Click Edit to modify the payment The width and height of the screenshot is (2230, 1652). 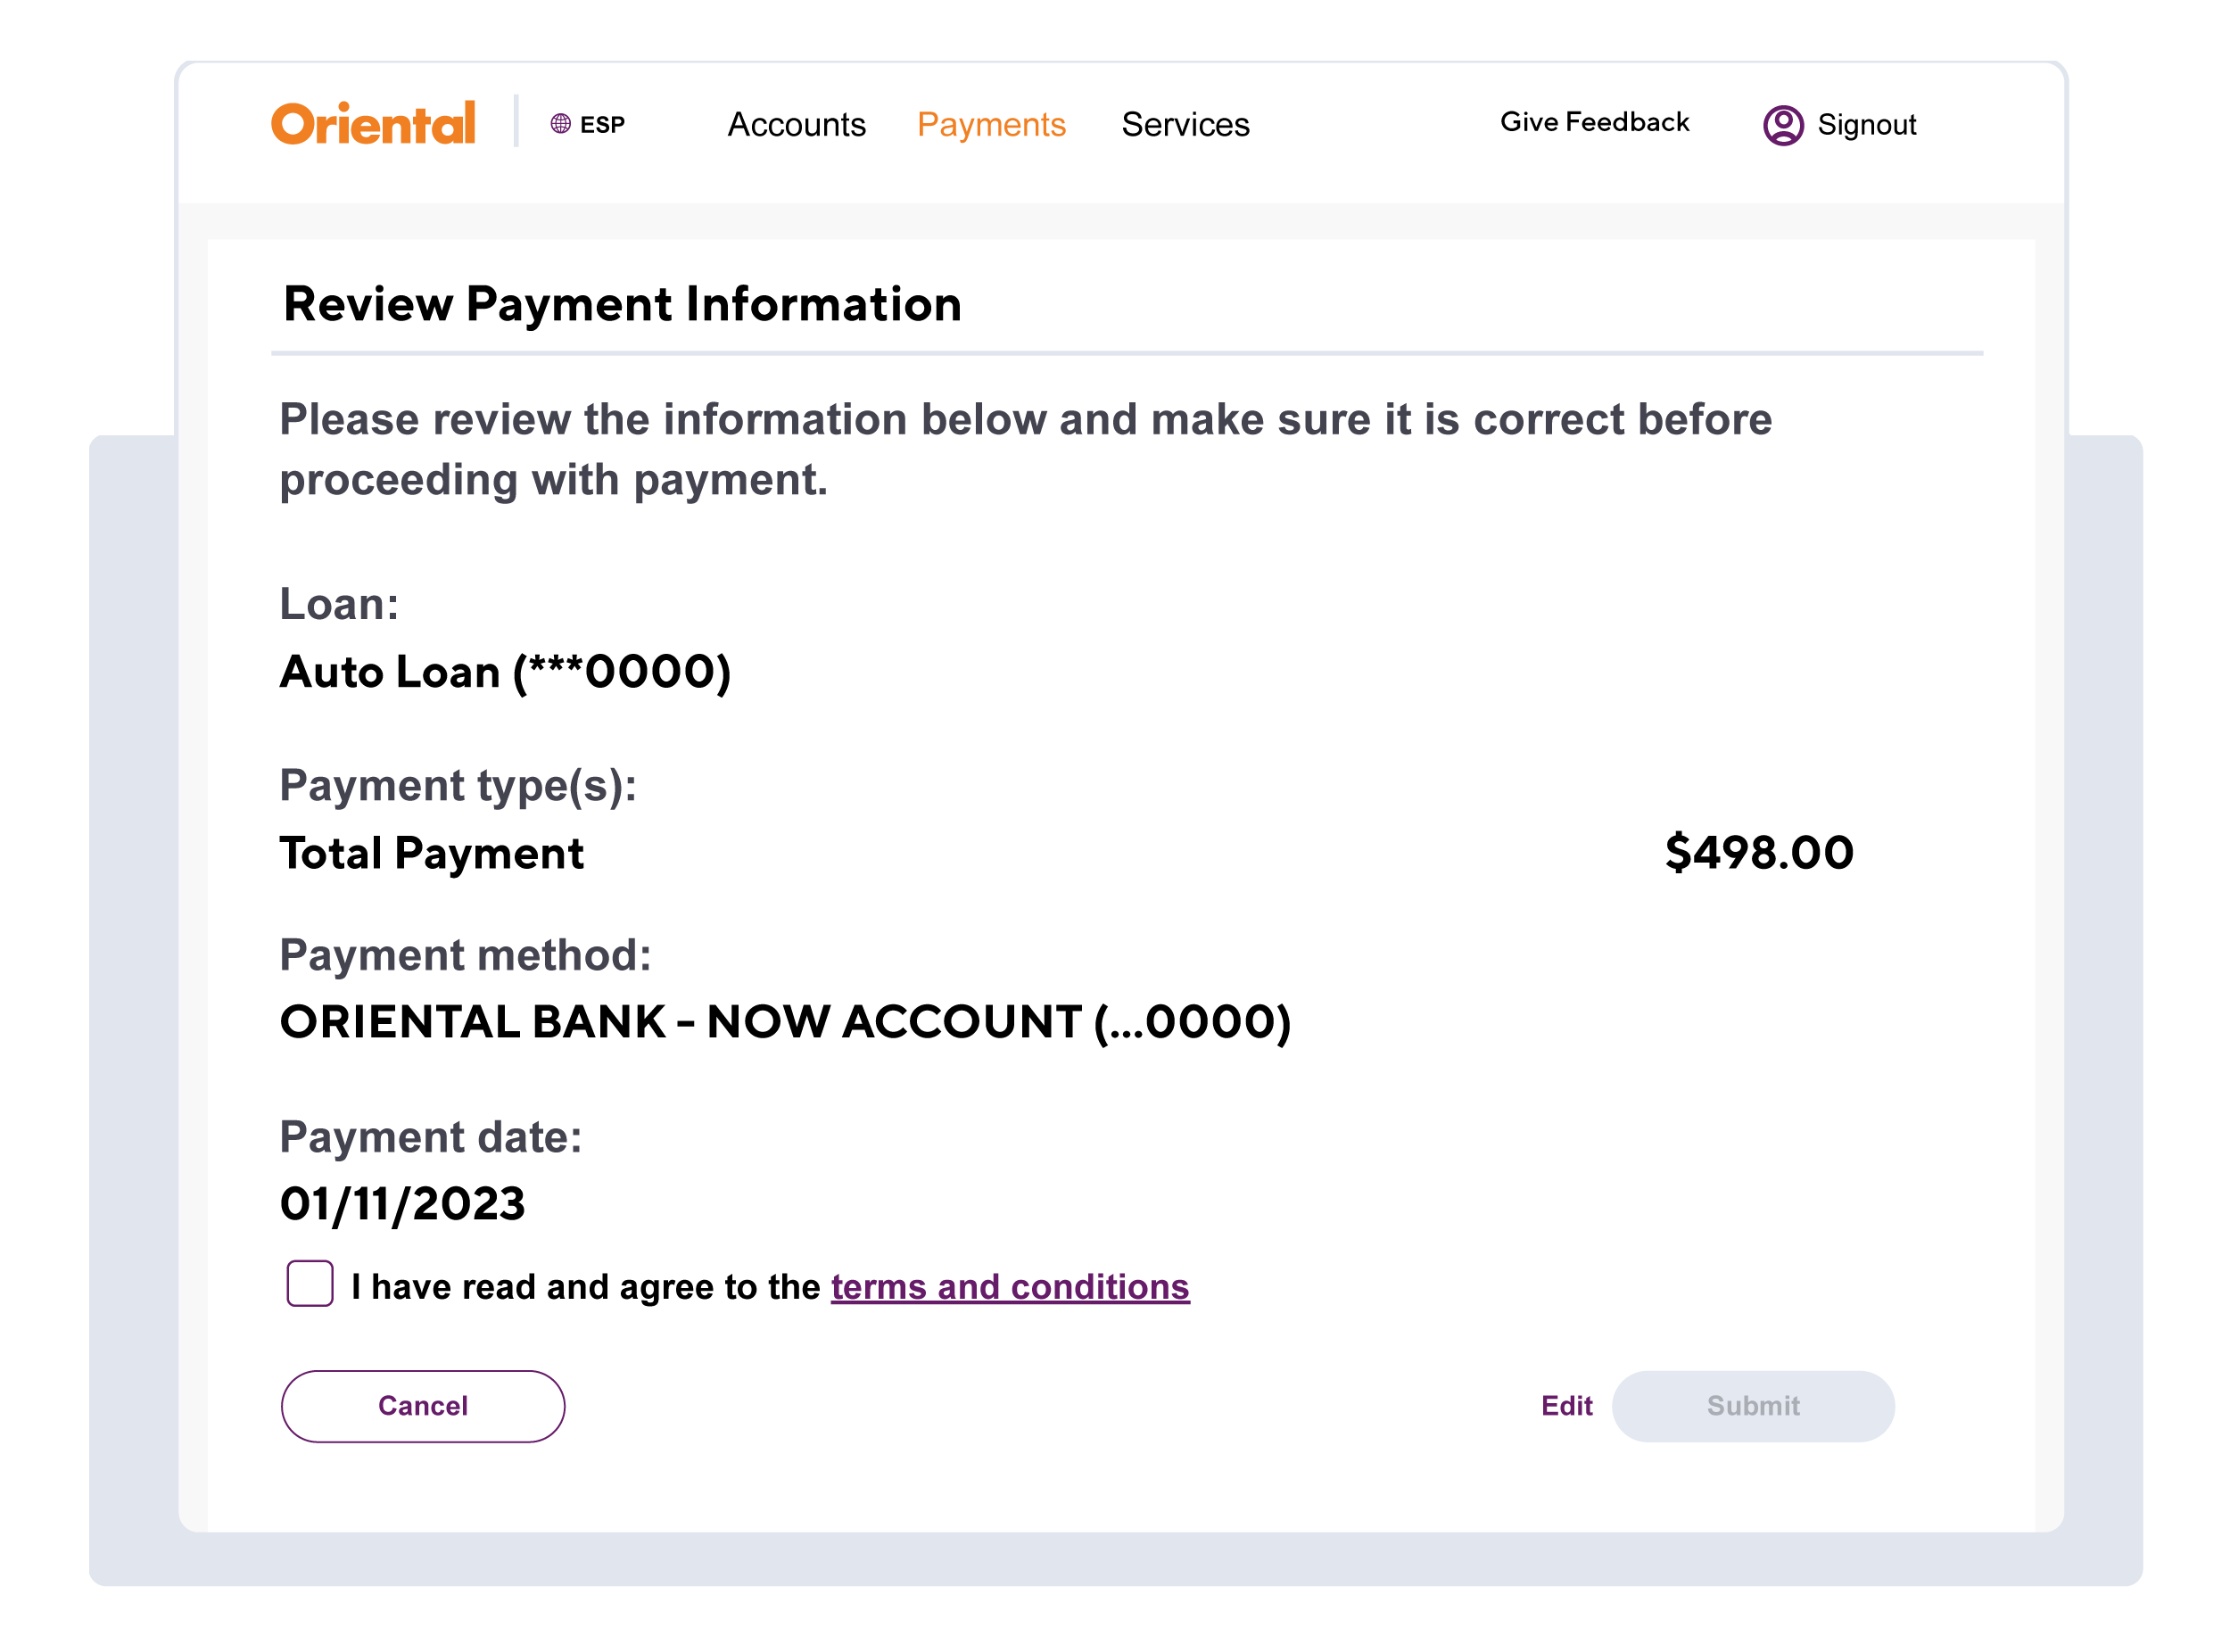coord(1566,1406)
